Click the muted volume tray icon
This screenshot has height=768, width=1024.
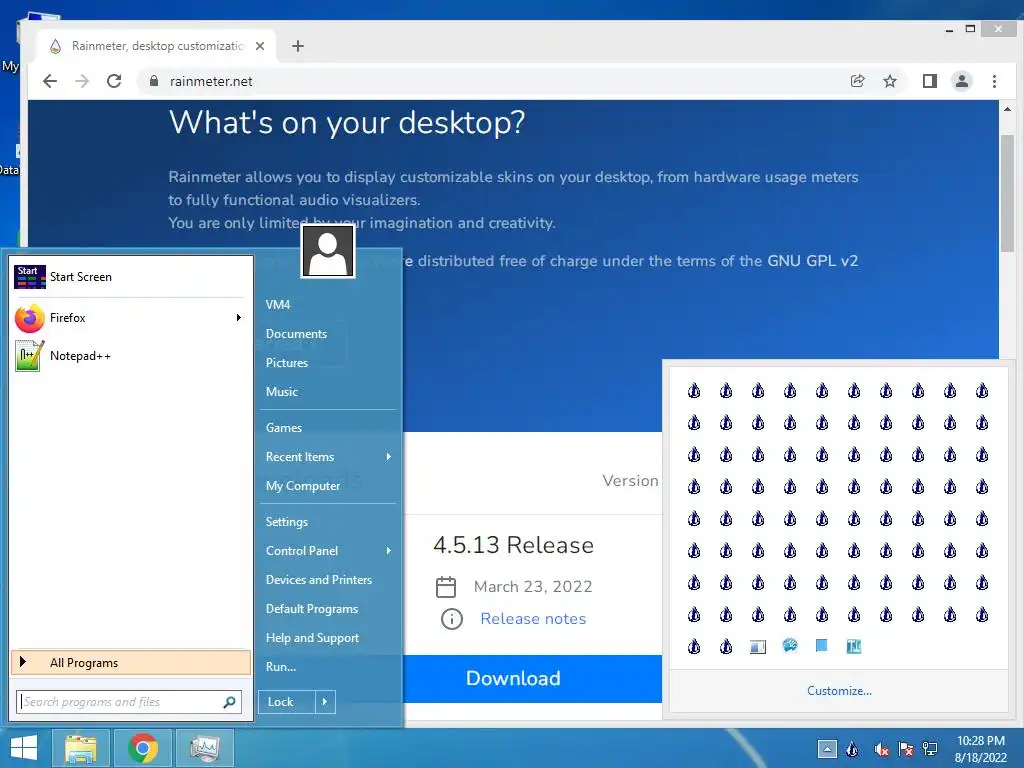[881, 750]
